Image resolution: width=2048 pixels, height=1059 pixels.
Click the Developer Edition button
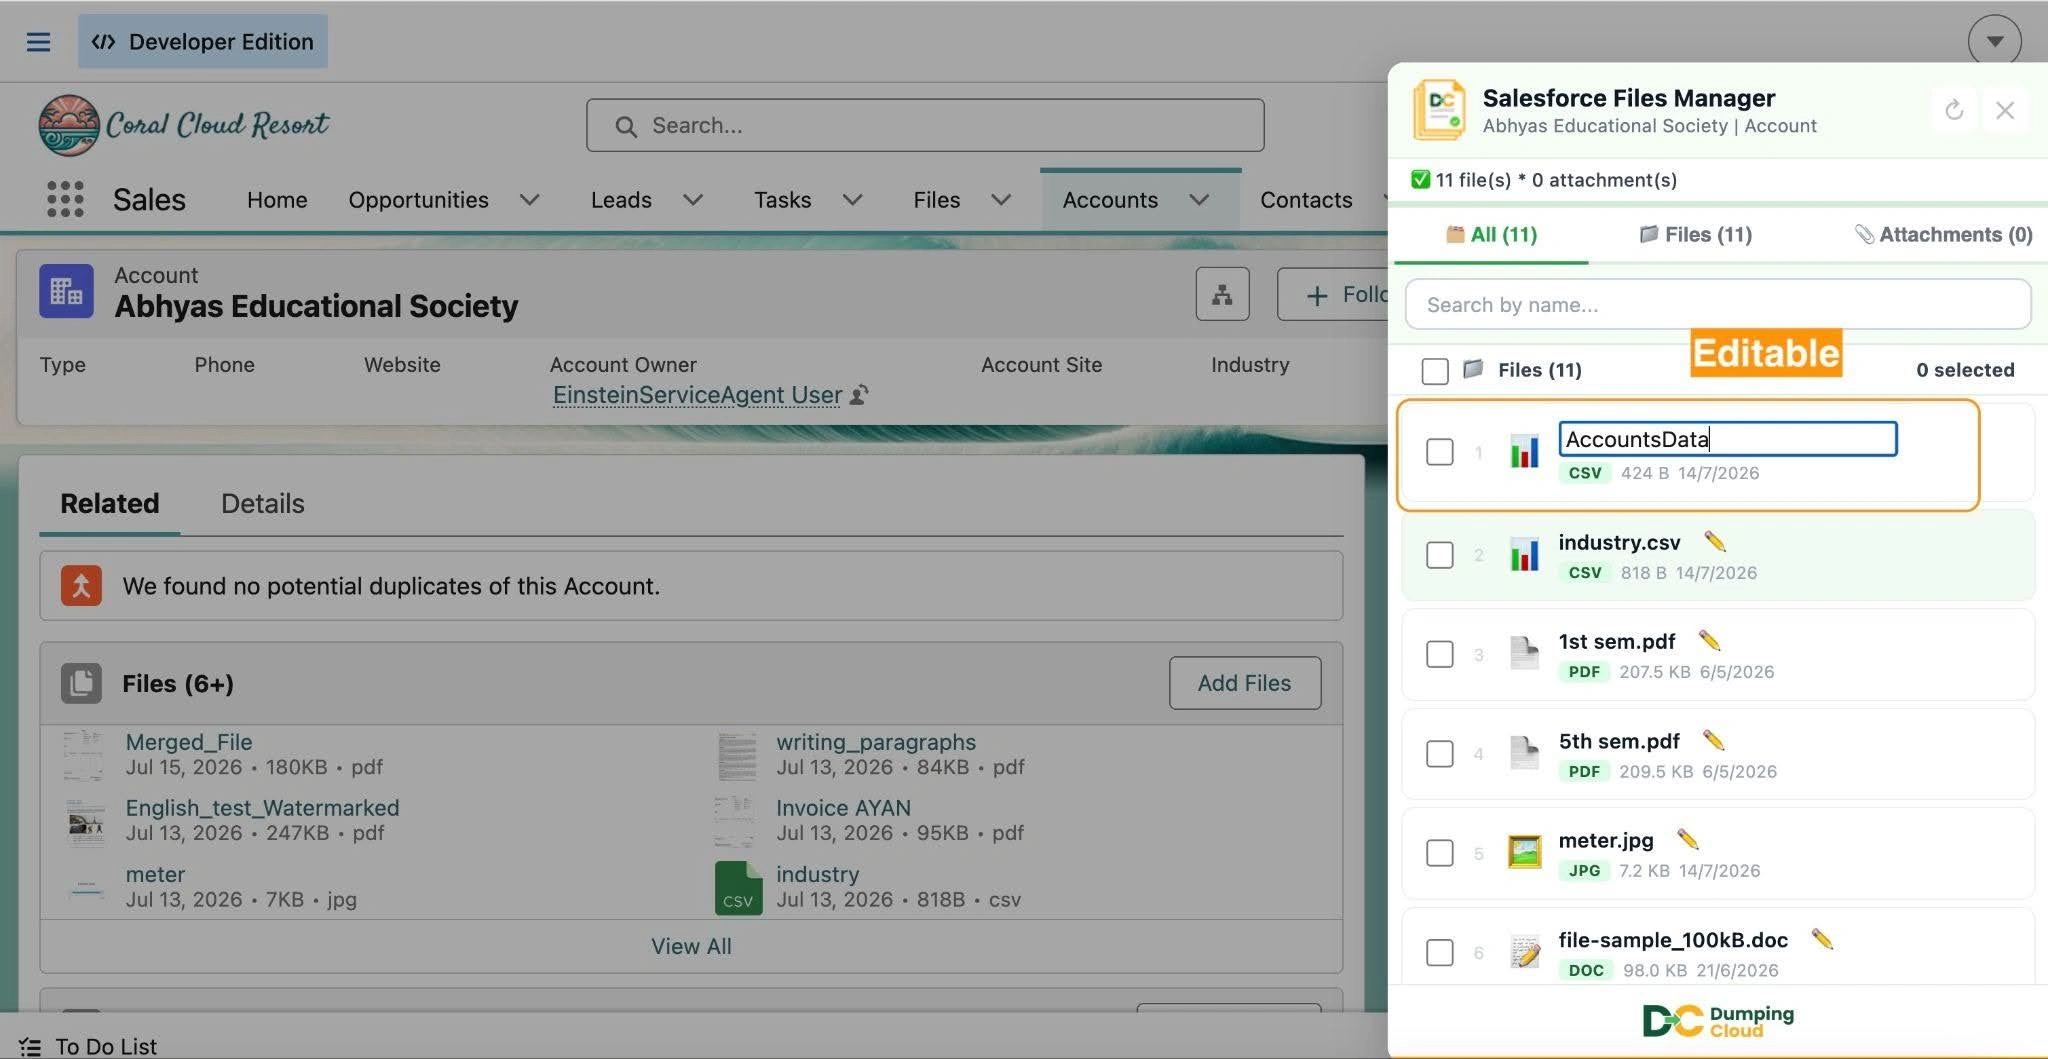coord(203,42)
